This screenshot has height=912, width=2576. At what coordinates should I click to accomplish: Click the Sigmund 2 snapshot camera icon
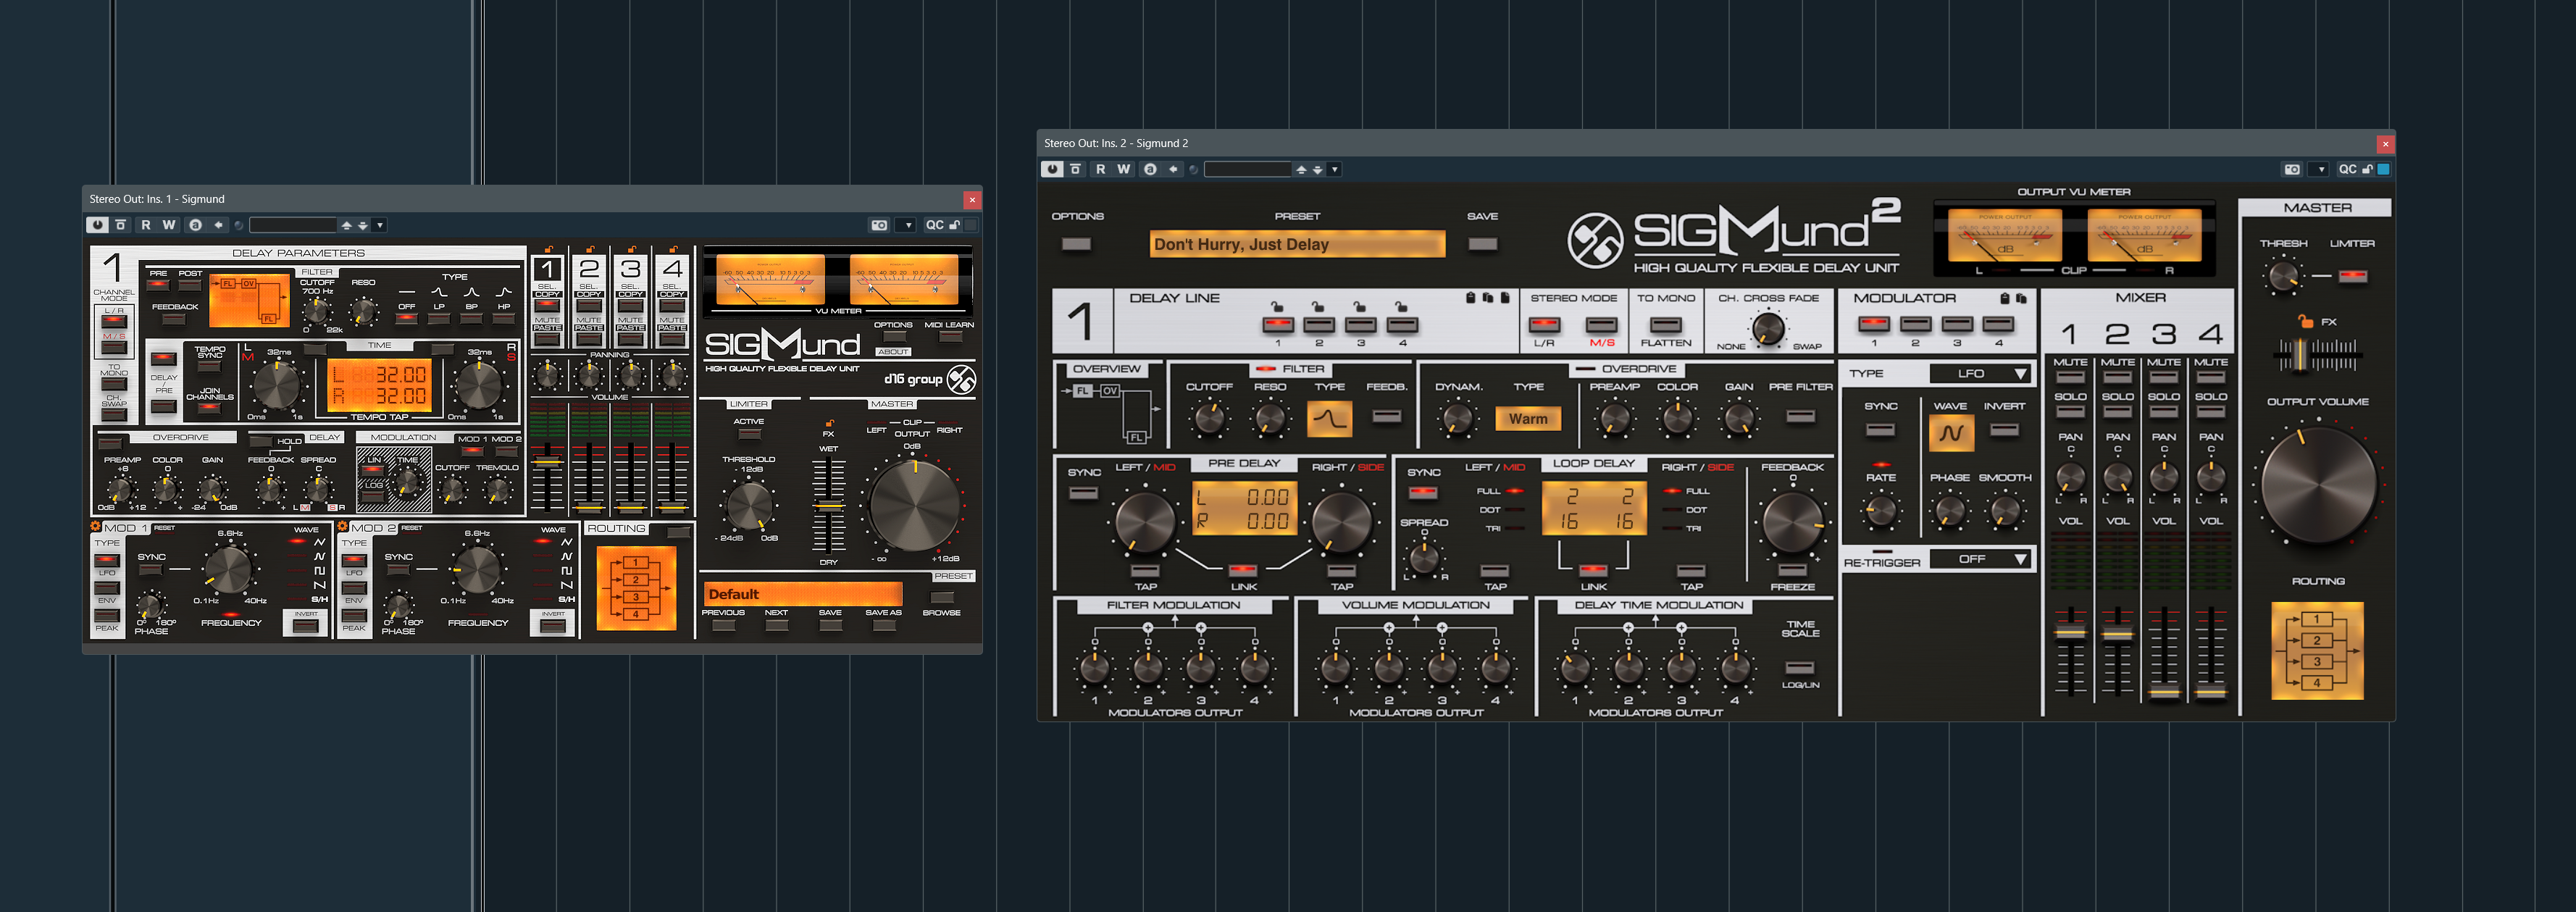(2292, 169)
